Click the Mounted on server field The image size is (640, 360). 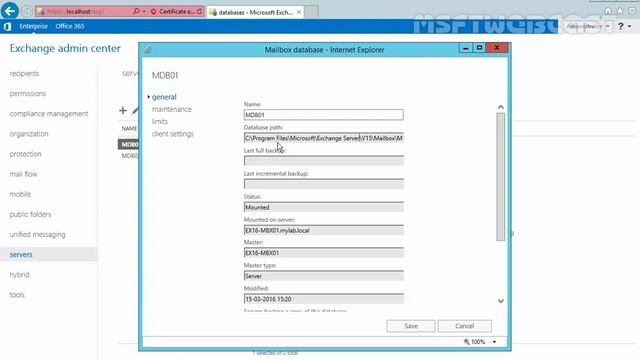coord(324,230)
